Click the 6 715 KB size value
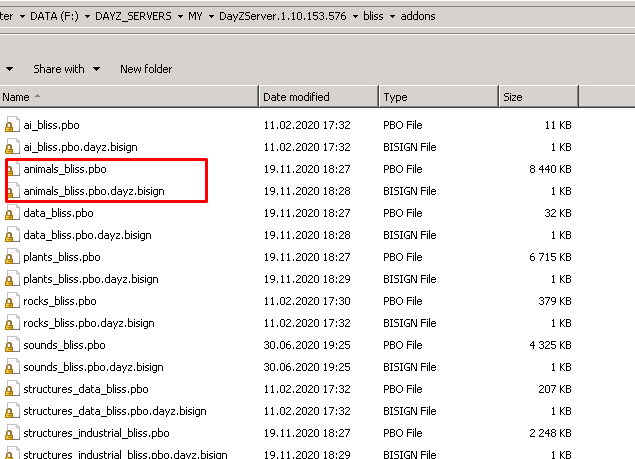This screenshot has width=635, height=459. coord(550,257)
